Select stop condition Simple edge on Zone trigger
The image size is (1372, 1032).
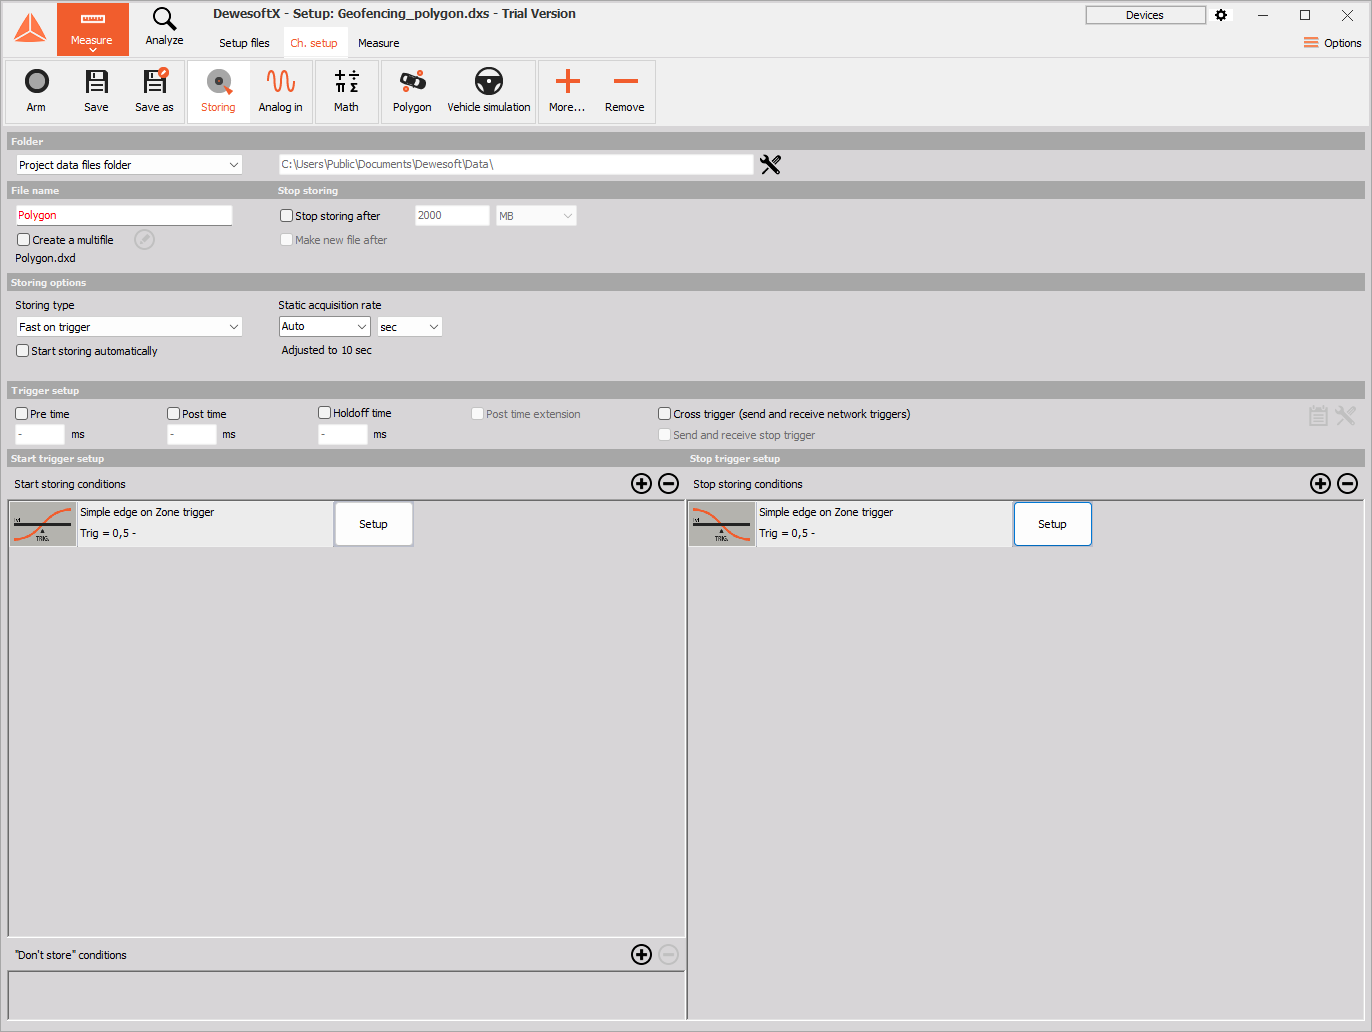pyautogui.click(x=826, y=512)
